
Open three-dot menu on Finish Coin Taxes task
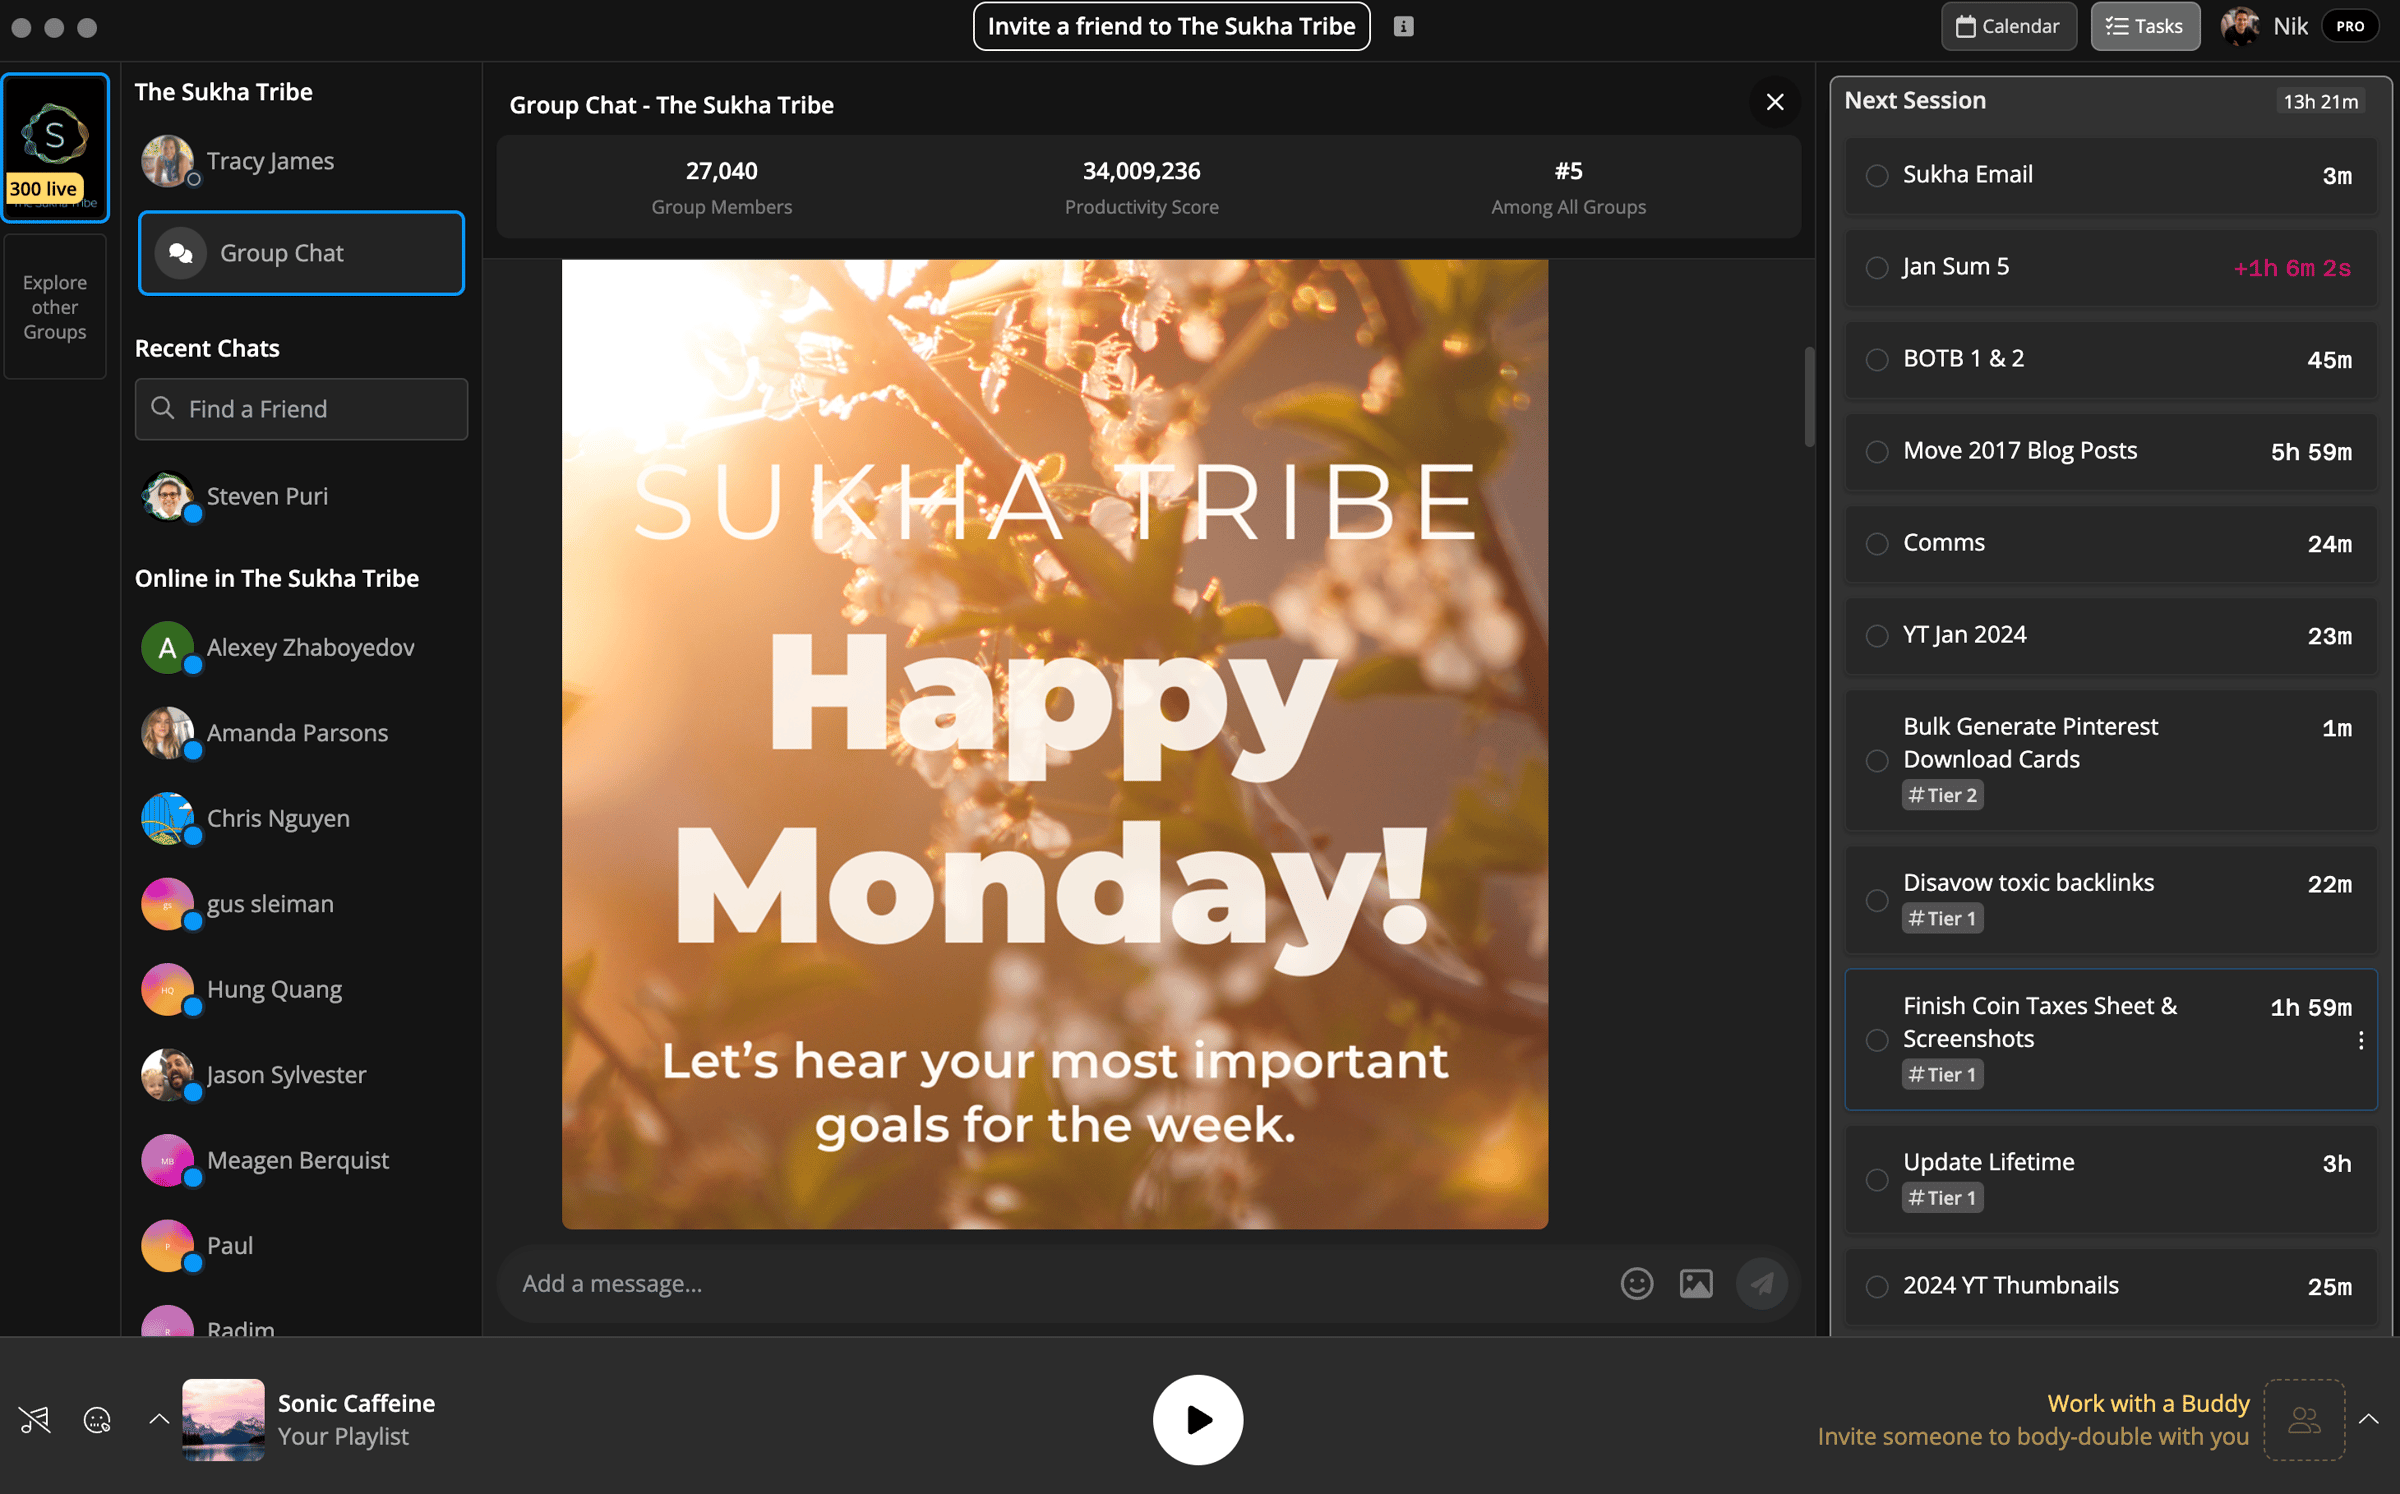tap(2361, 1040)
